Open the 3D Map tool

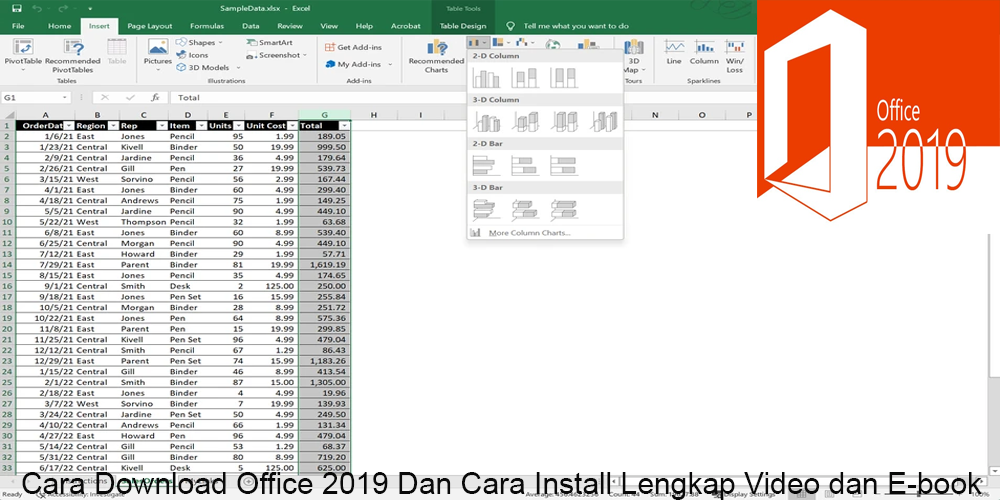pyautogui.click(x=633, y=56)
